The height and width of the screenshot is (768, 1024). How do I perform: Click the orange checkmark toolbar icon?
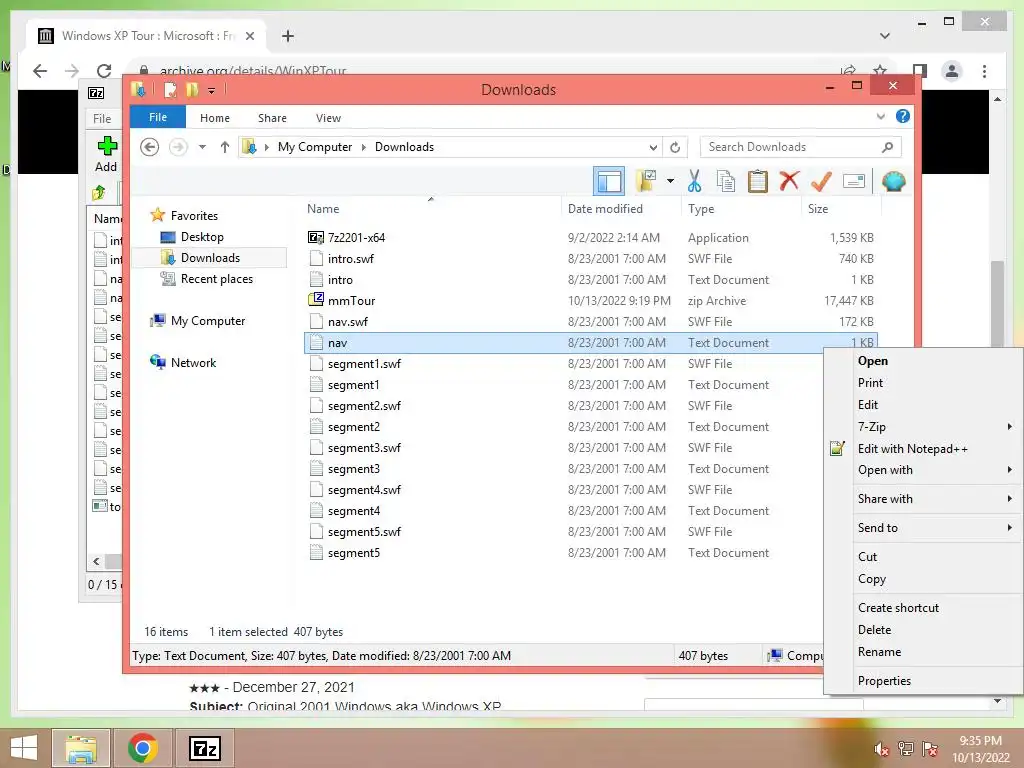pyautogui.click(x=821, y=181)
